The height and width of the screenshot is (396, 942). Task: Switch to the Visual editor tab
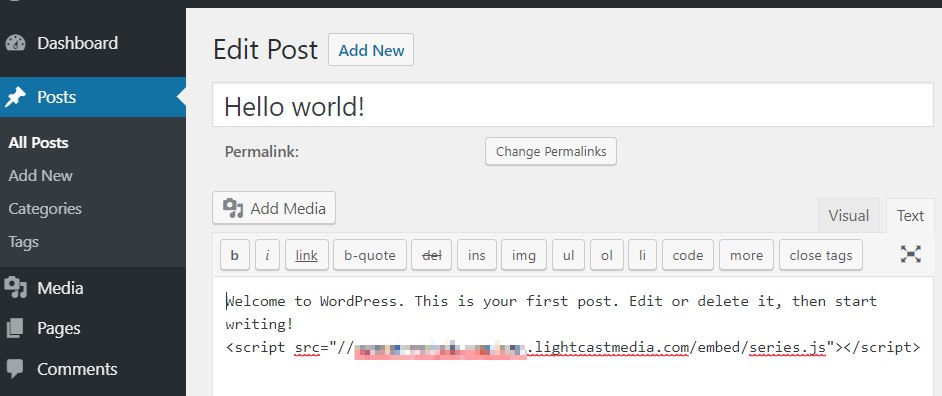(849, 216)
